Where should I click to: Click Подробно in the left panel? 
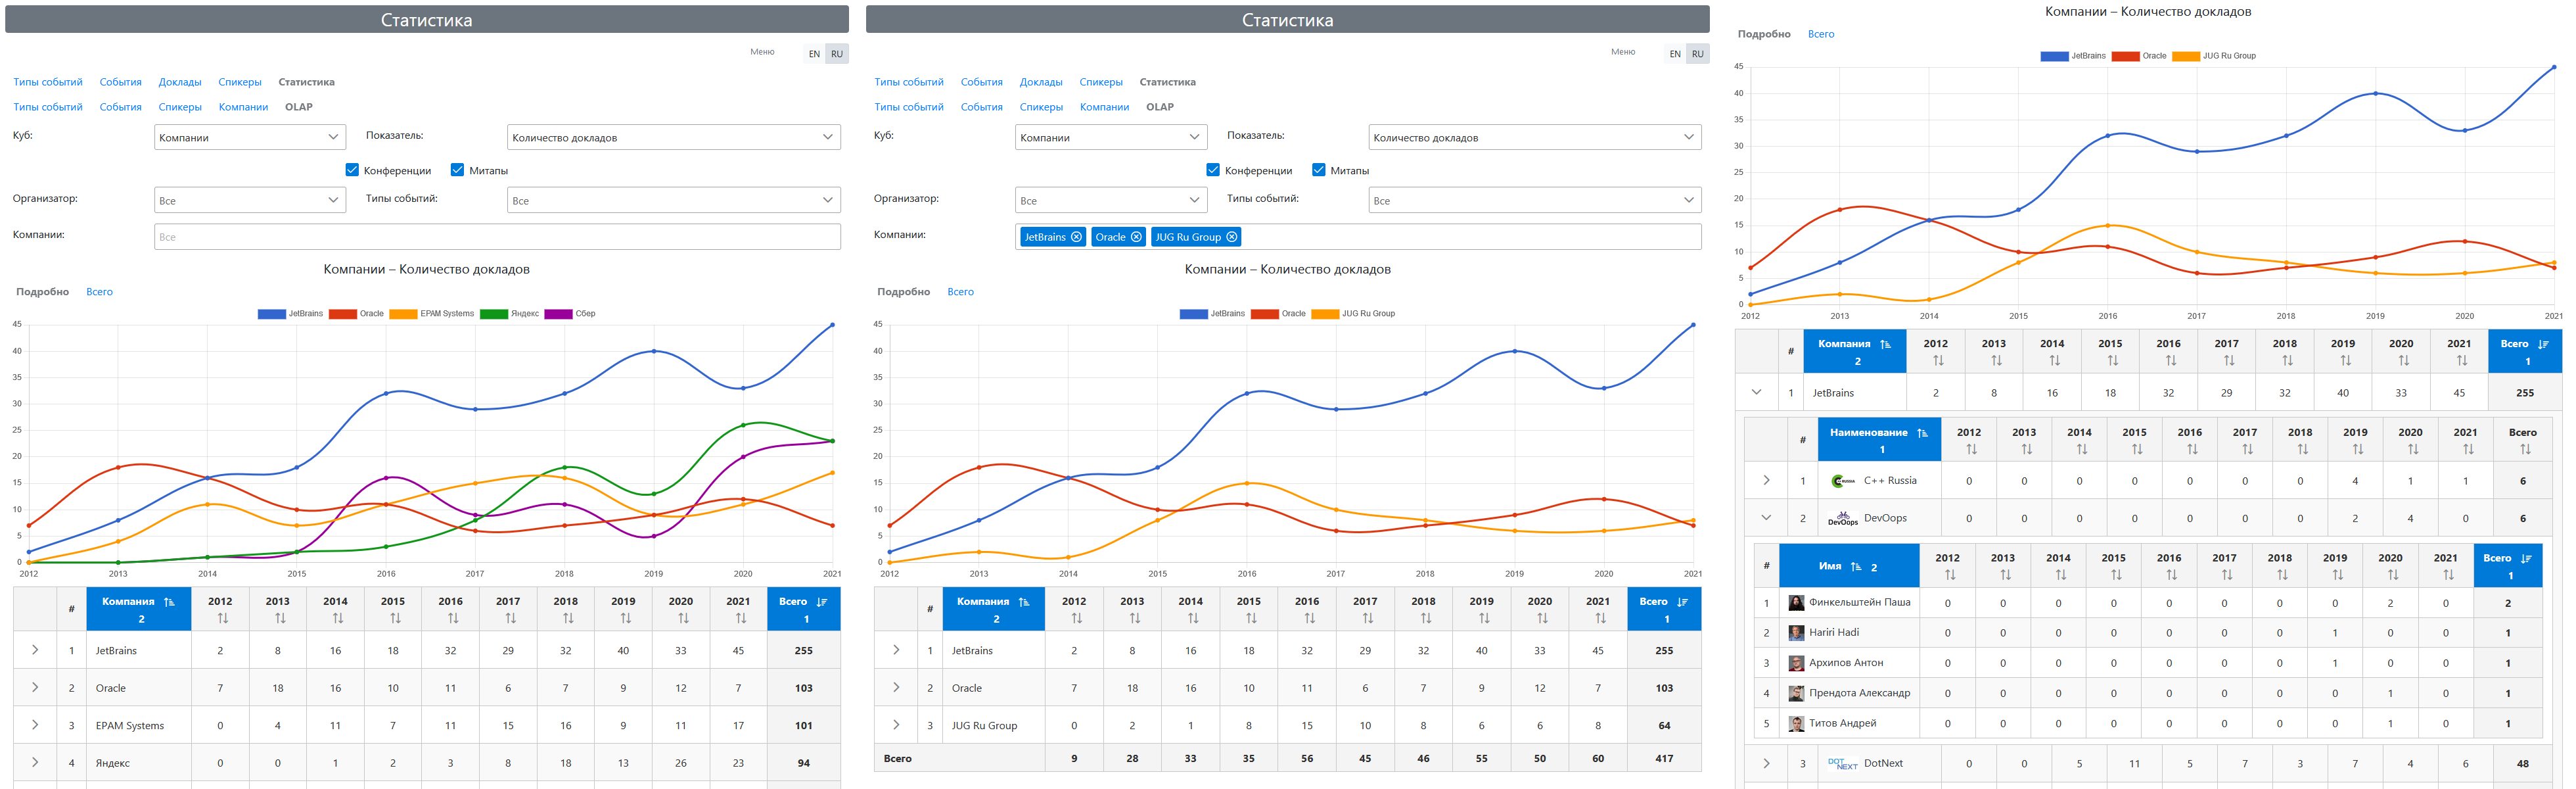tap(42, 292)
